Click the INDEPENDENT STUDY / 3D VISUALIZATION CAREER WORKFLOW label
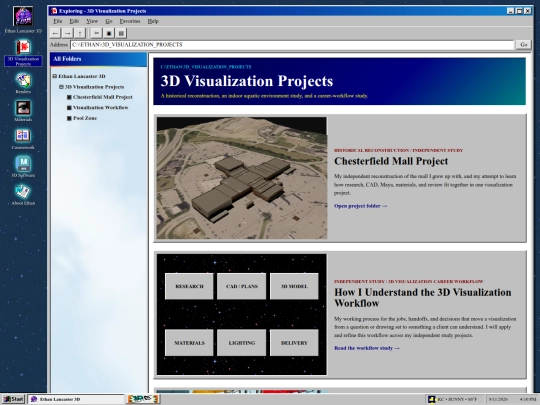Image resolution: width=540 pixels, height=405 pixels. click(x=408, y=281)
